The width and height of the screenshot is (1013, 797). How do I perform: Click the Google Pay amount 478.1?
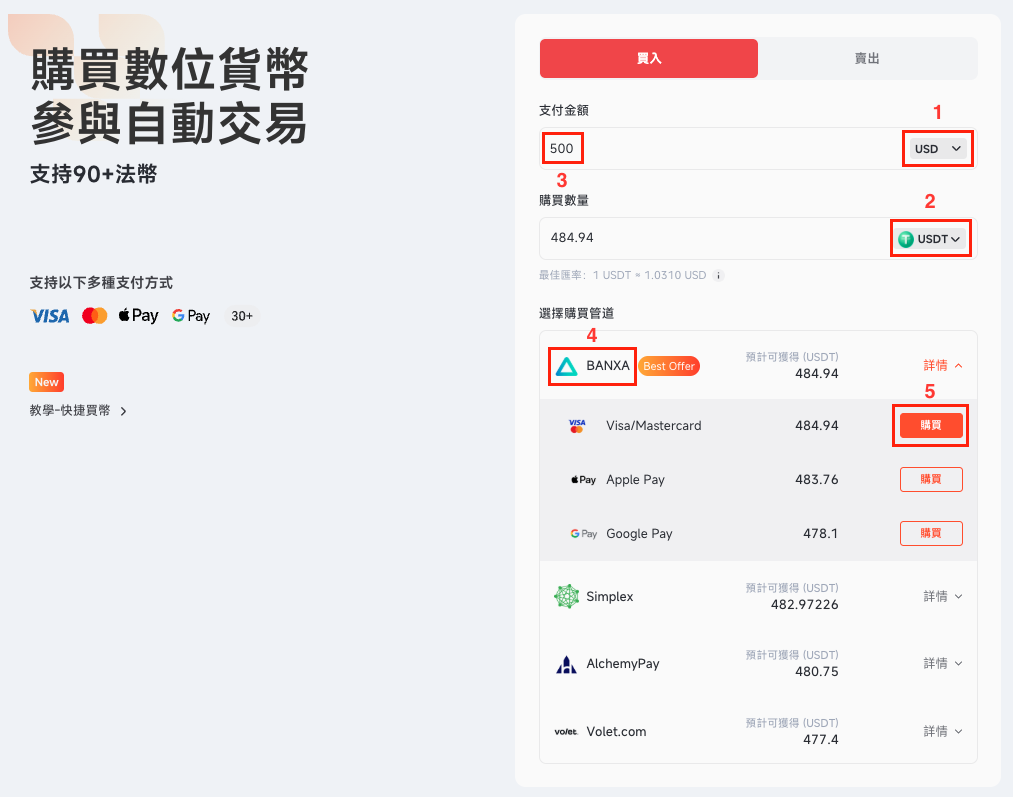pos(820,533)
